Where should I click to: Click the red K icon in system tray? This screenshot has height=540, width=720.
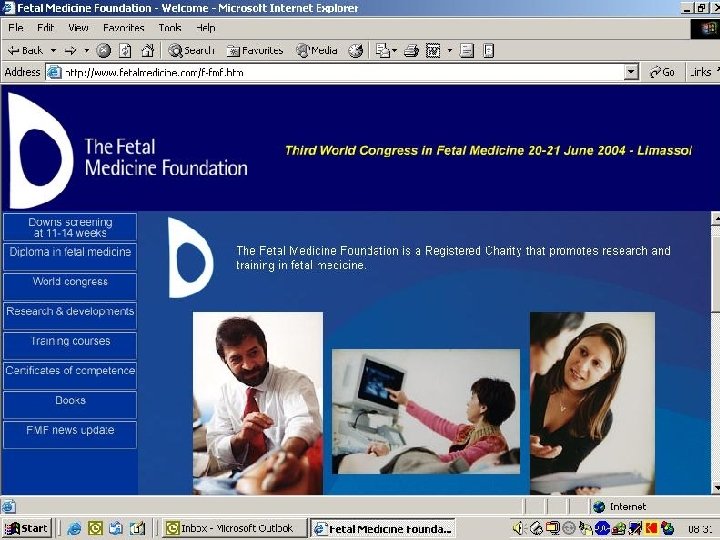point(651,529)
